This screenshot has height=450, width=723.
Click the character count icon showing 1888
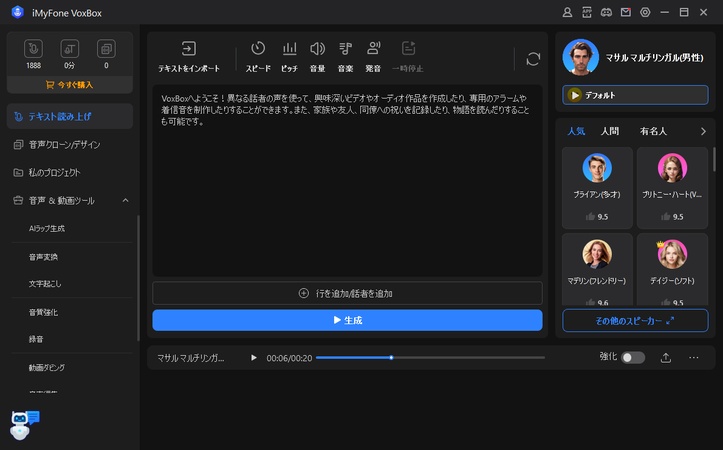click(x=33, y=49)
